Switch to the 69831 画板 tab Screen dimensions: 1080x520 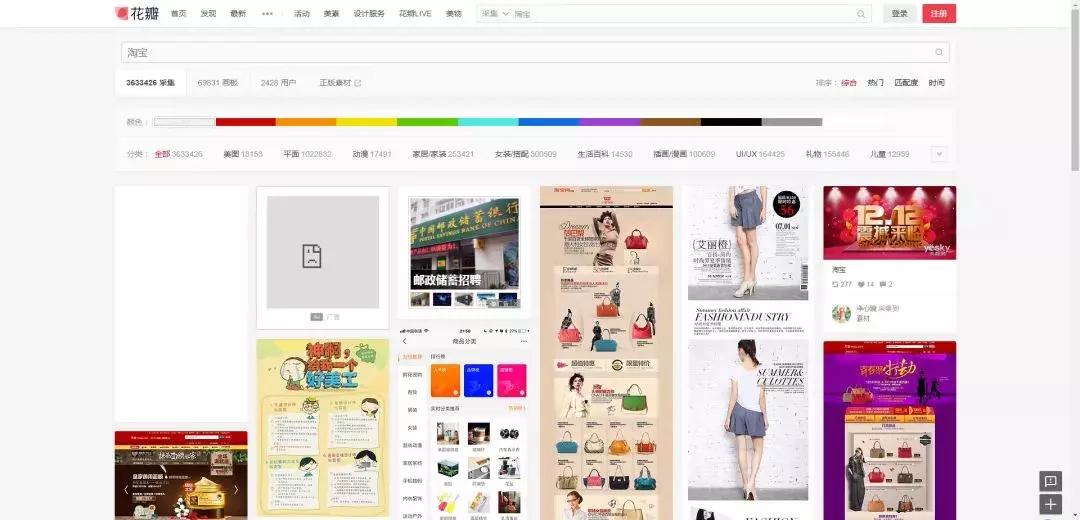[218, 83]
